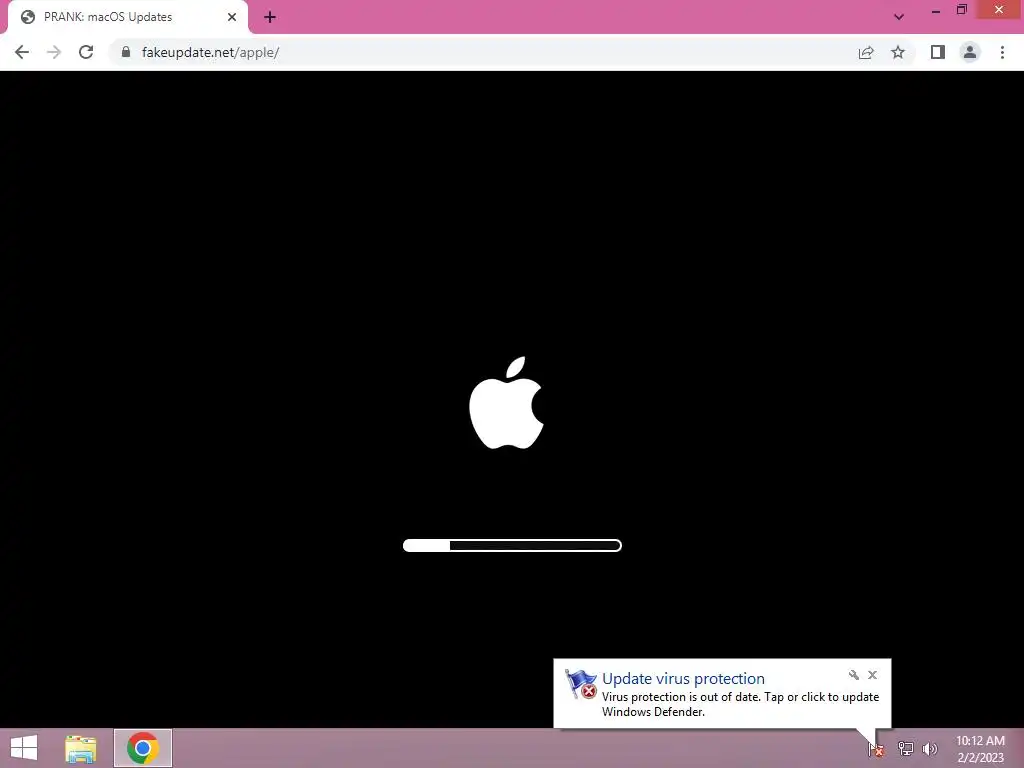Click the Update virus protection heading
The image size is (1024, 768).
(x=683, y=679)
